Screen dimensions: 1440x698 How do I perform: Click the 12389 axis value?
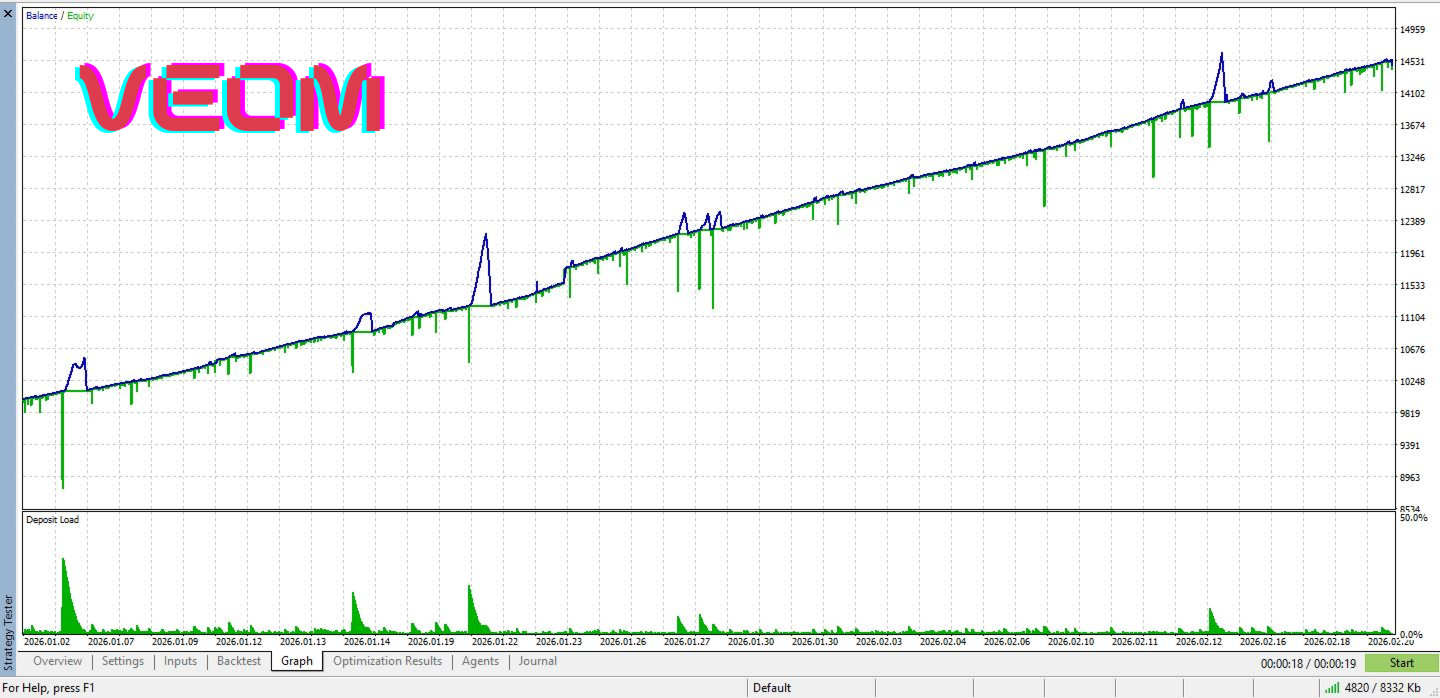[x=1415, y=222]
